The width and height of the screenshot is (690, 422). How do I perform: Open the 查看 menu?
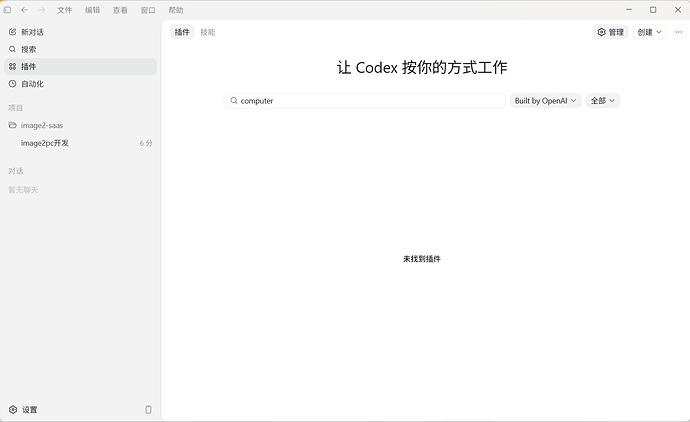[120, 10]
